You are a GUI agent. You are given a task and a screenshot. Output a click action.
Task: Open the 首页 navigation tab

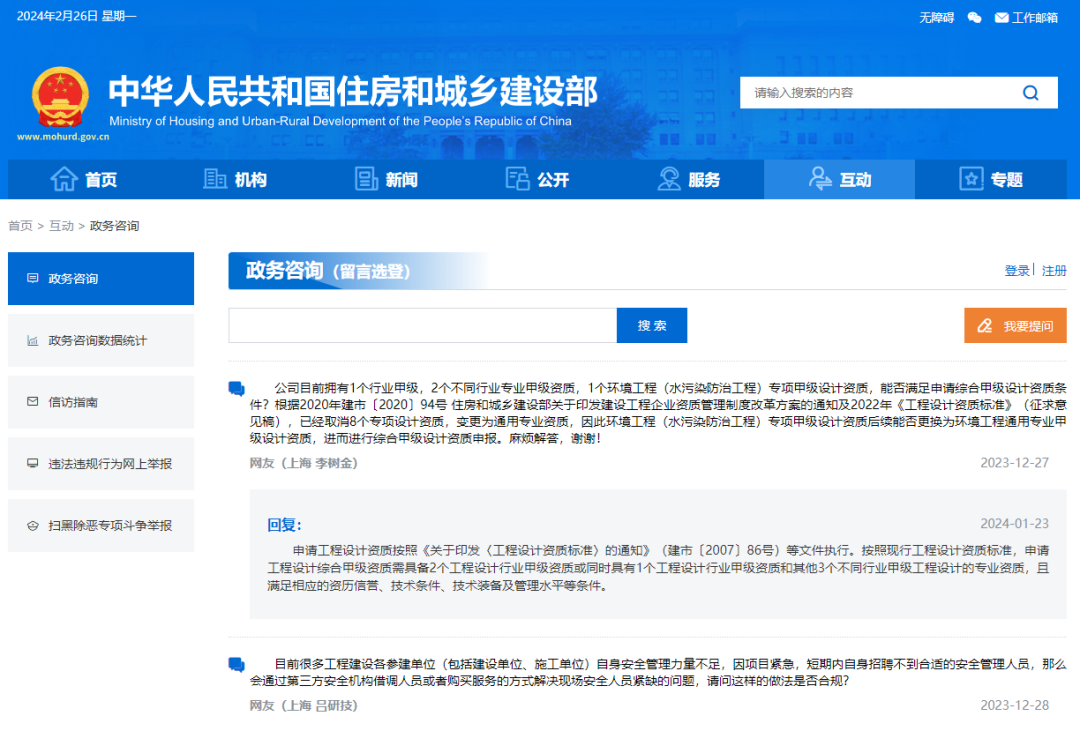coord(83,179)
